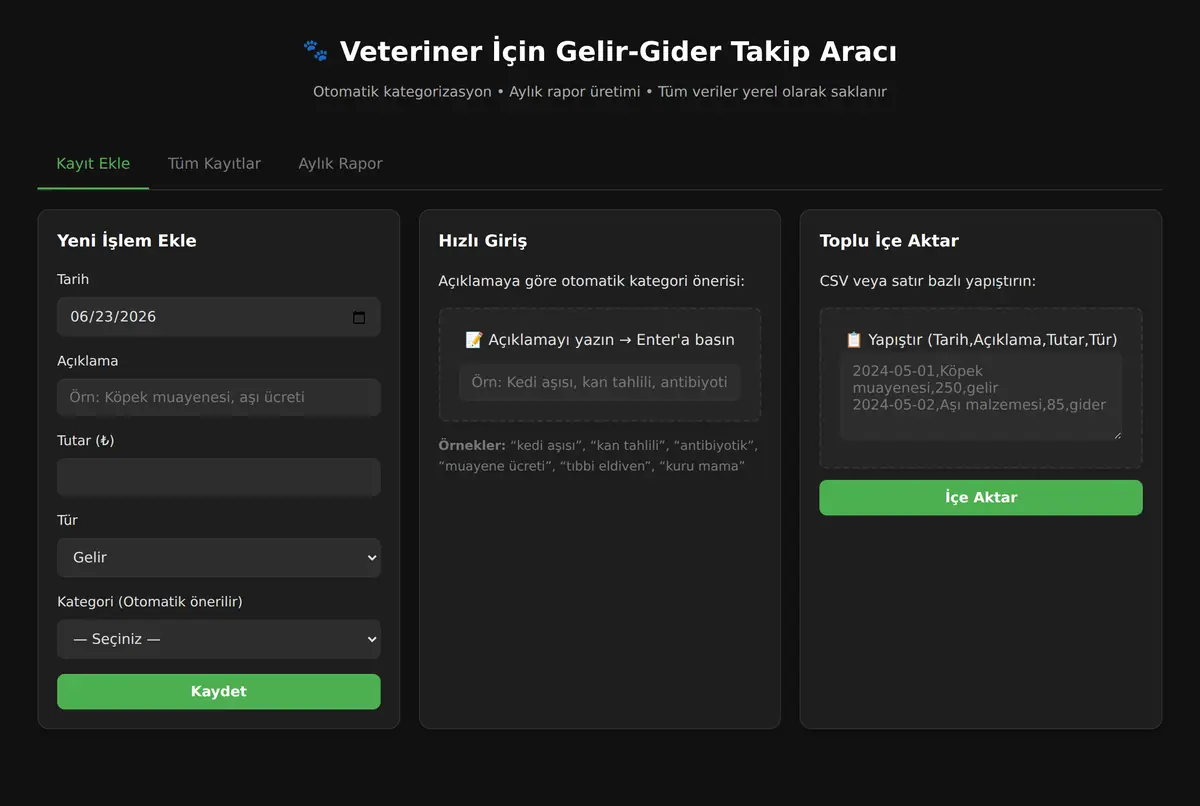
Task: Click the Toplu İçe Aktar heading
Action: (889, 241)
